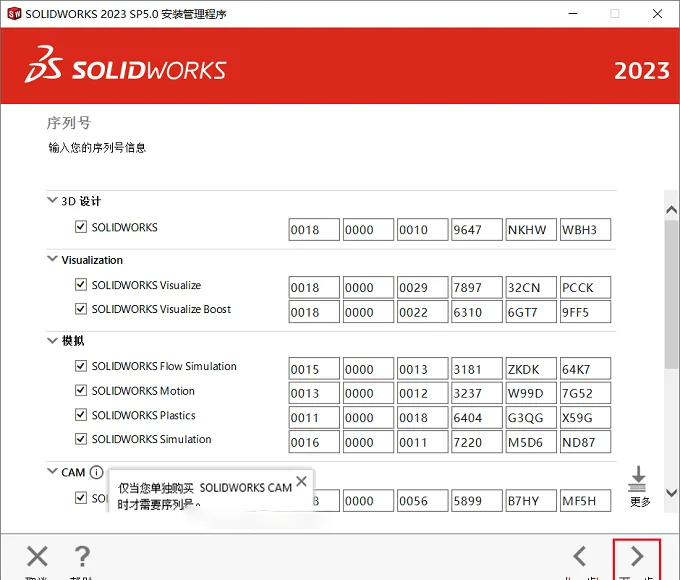Click the vertical scrollbar thumb

click(671, 294)
